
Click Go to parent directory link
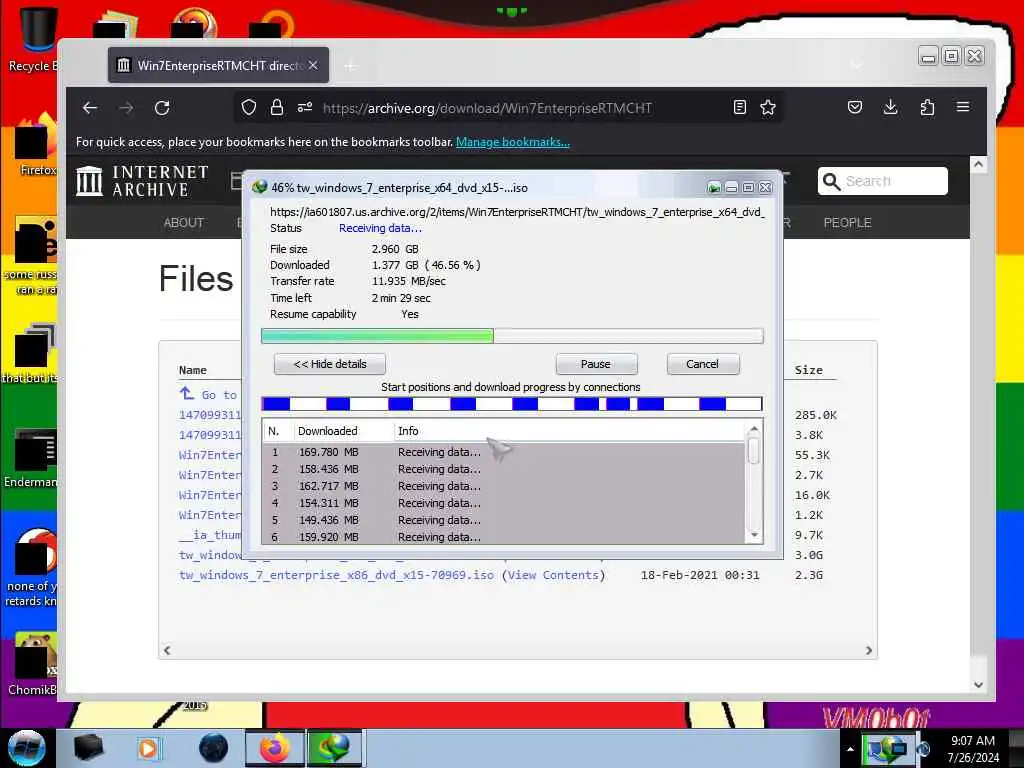[x=209, y=394]
